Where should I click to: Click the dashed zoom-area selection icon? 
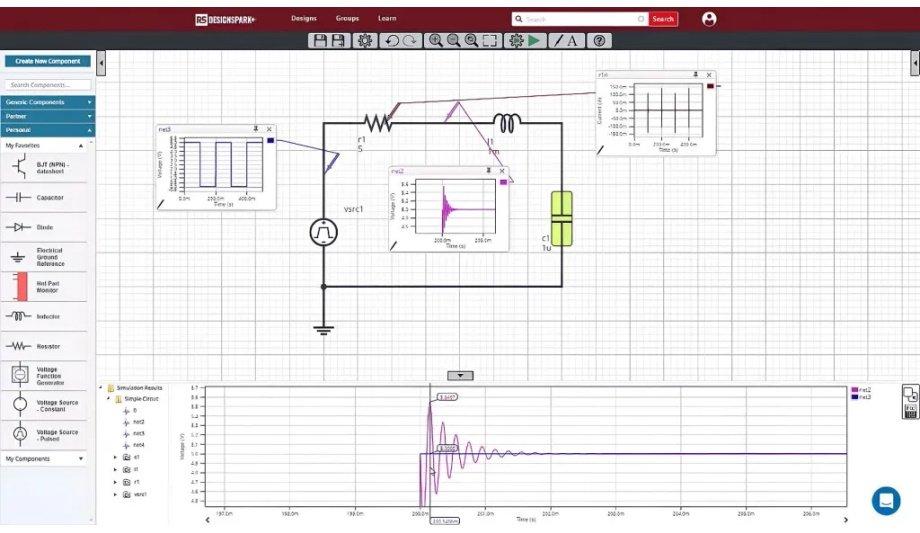point(490,41)
